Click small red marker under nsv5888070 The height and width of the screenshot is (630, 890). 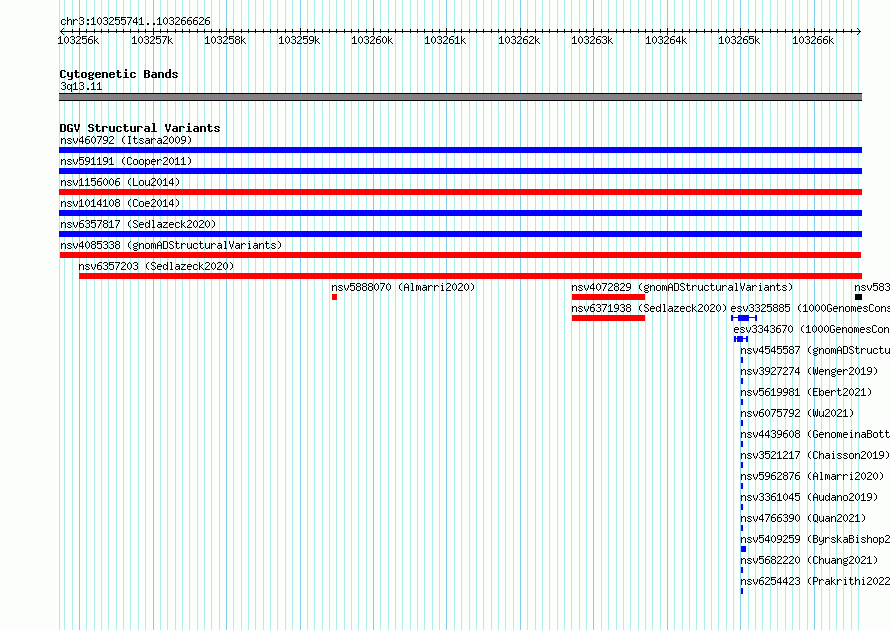tap(334, 297)
